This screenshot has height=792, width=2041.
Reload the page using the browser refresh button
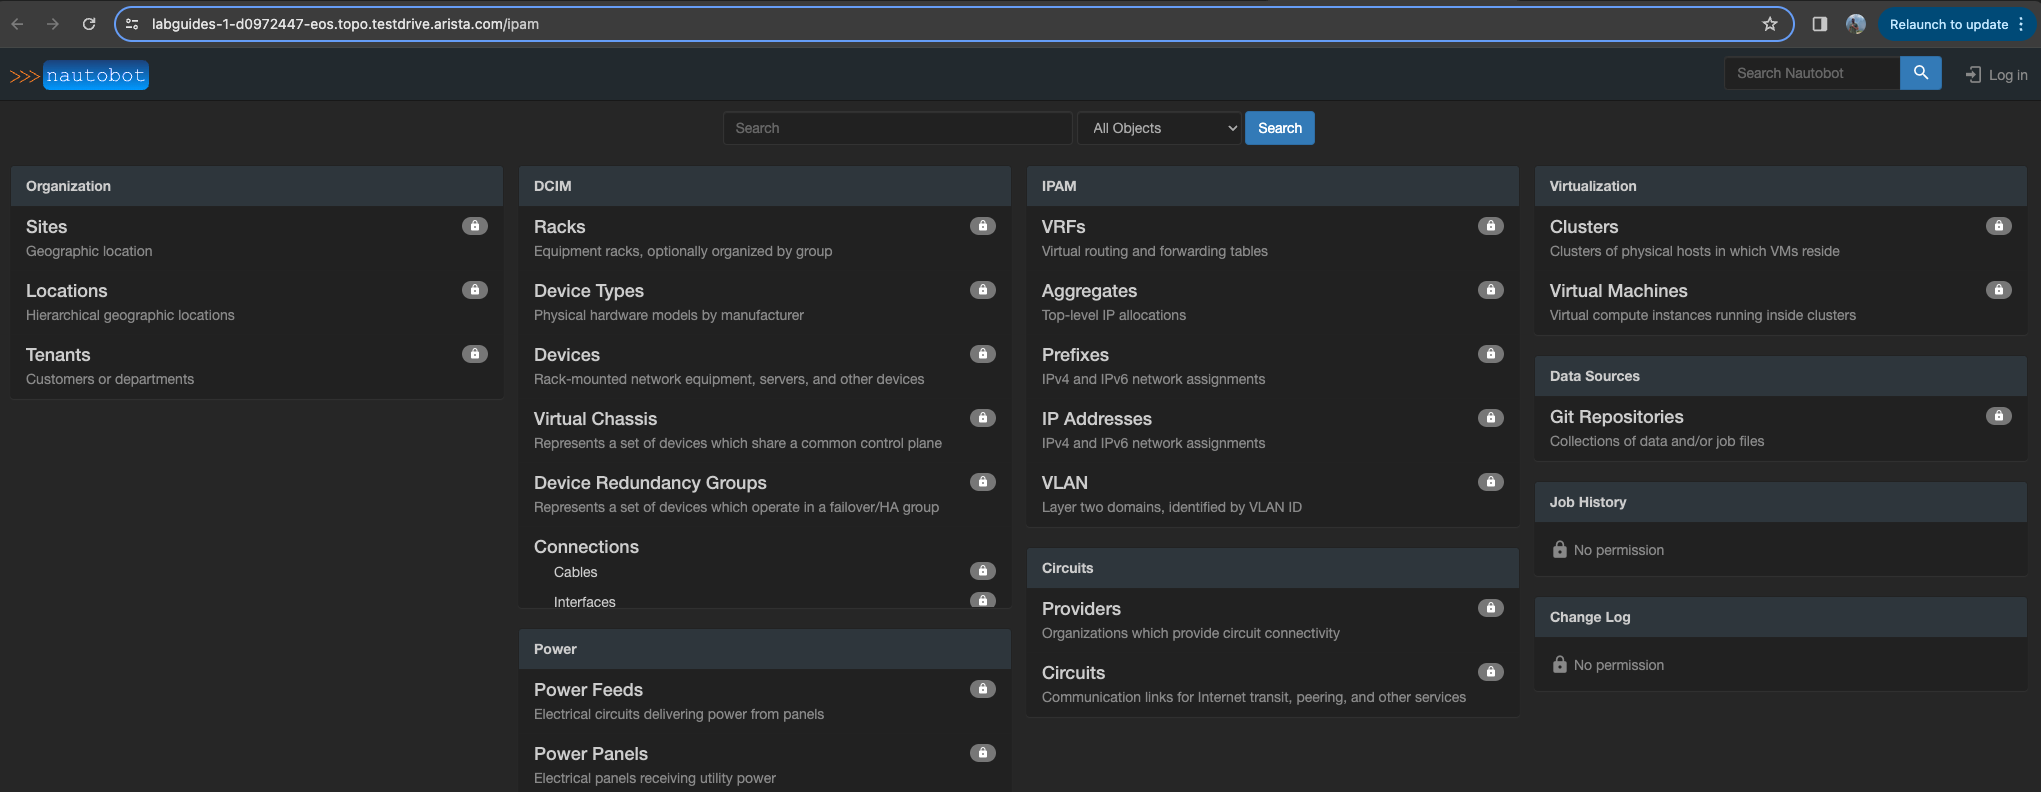click(x=89, y=24)
